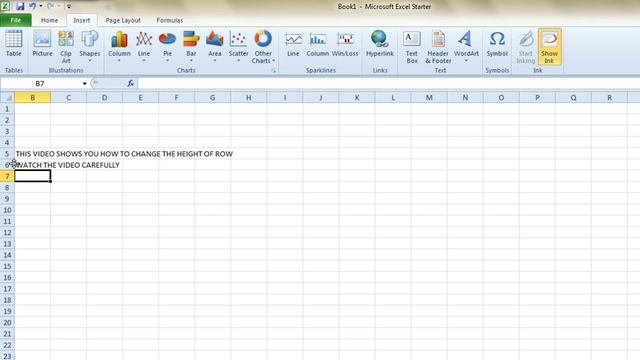Click the Name Box showing B7
Viewport: 640px width, 360px height.
(x=40, y=84)
